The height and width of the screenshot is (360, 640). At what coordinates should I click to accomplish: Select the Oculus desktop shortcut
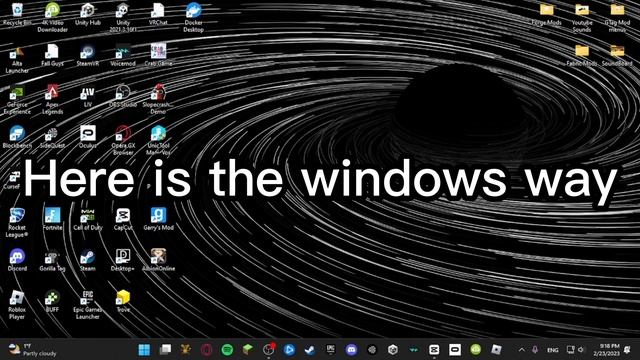click(x=88, y=138)
